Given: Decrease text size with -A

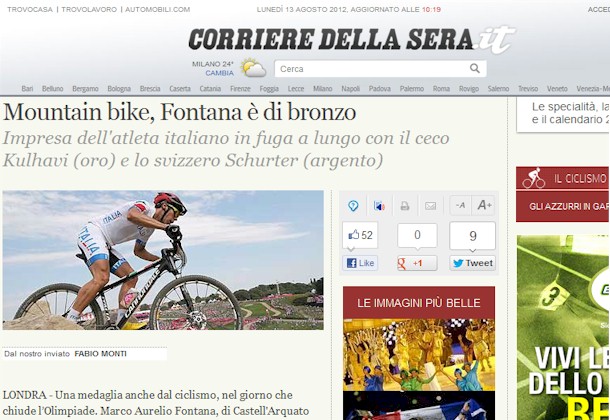Looking at the screenshot, I should point(460,205).
